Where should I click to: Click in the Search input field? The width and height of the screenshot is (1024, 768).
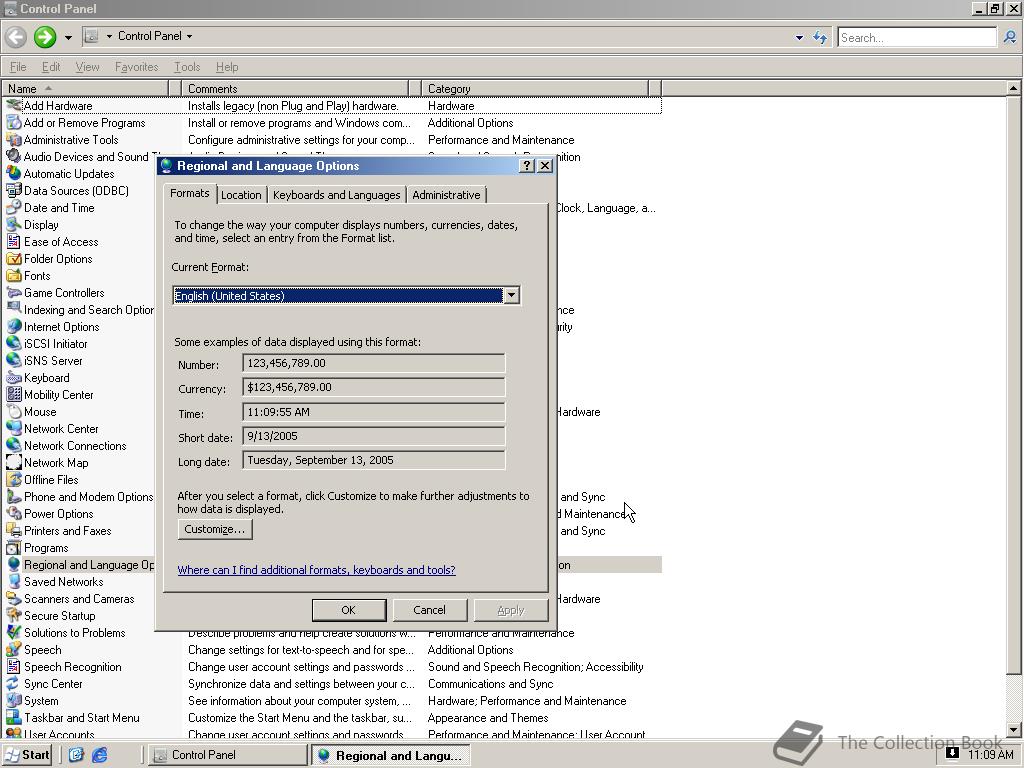[x=917, y=37]
